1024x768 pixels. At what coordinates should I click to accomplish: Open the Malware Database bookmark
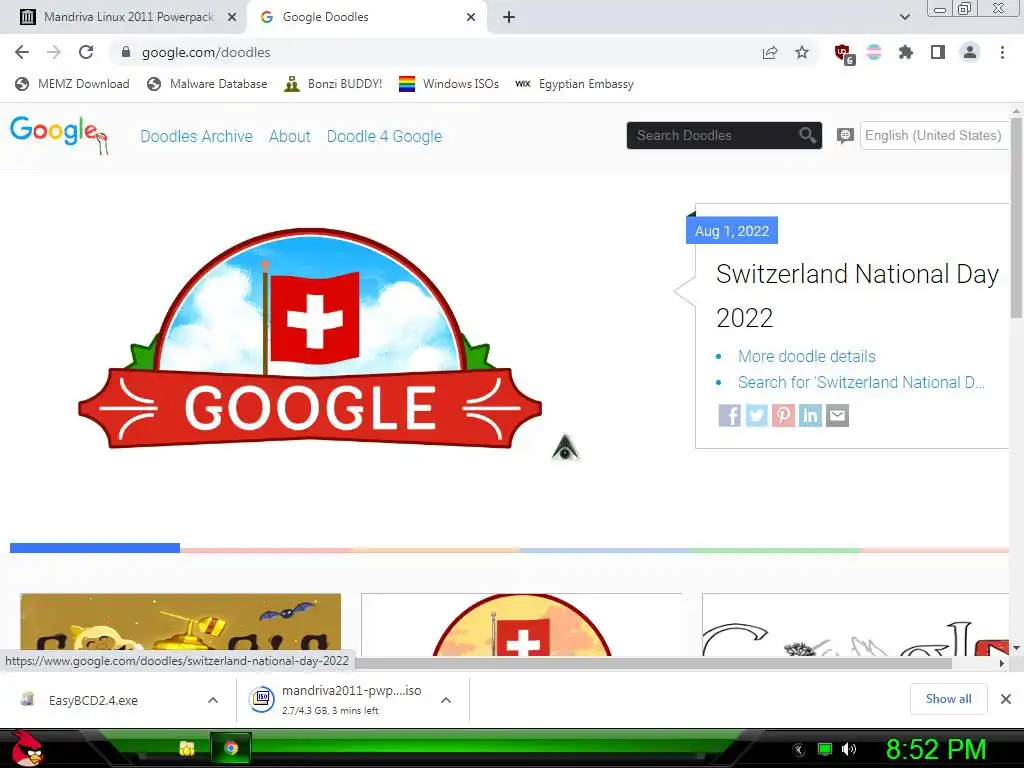click(x=208, y=84)
